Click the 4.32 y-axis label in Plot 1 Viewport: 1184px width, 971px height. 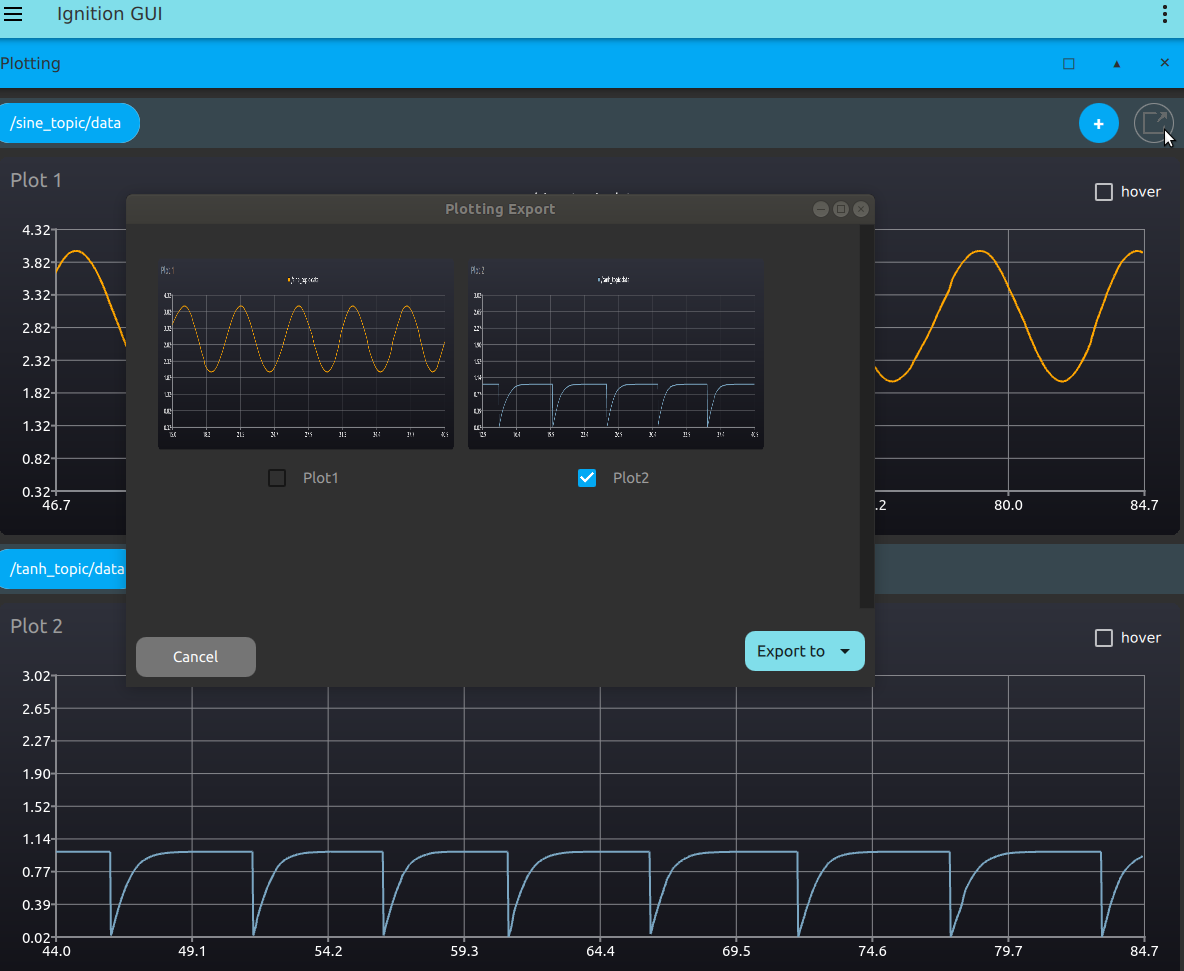point(36,230)
